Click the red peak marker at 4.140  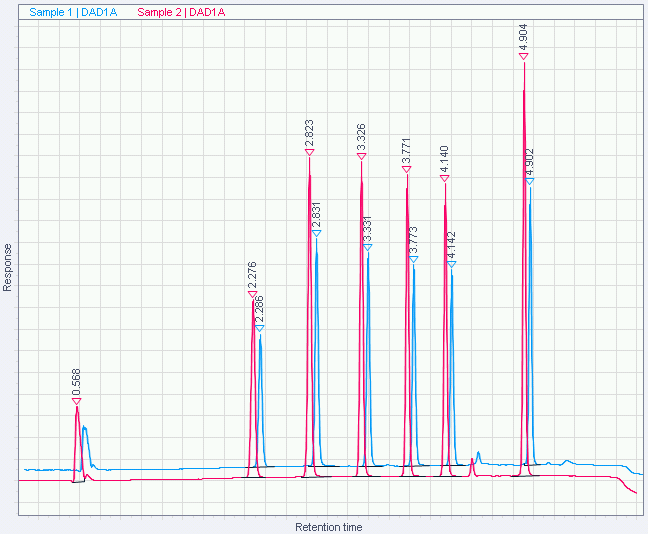click(445, 178)
